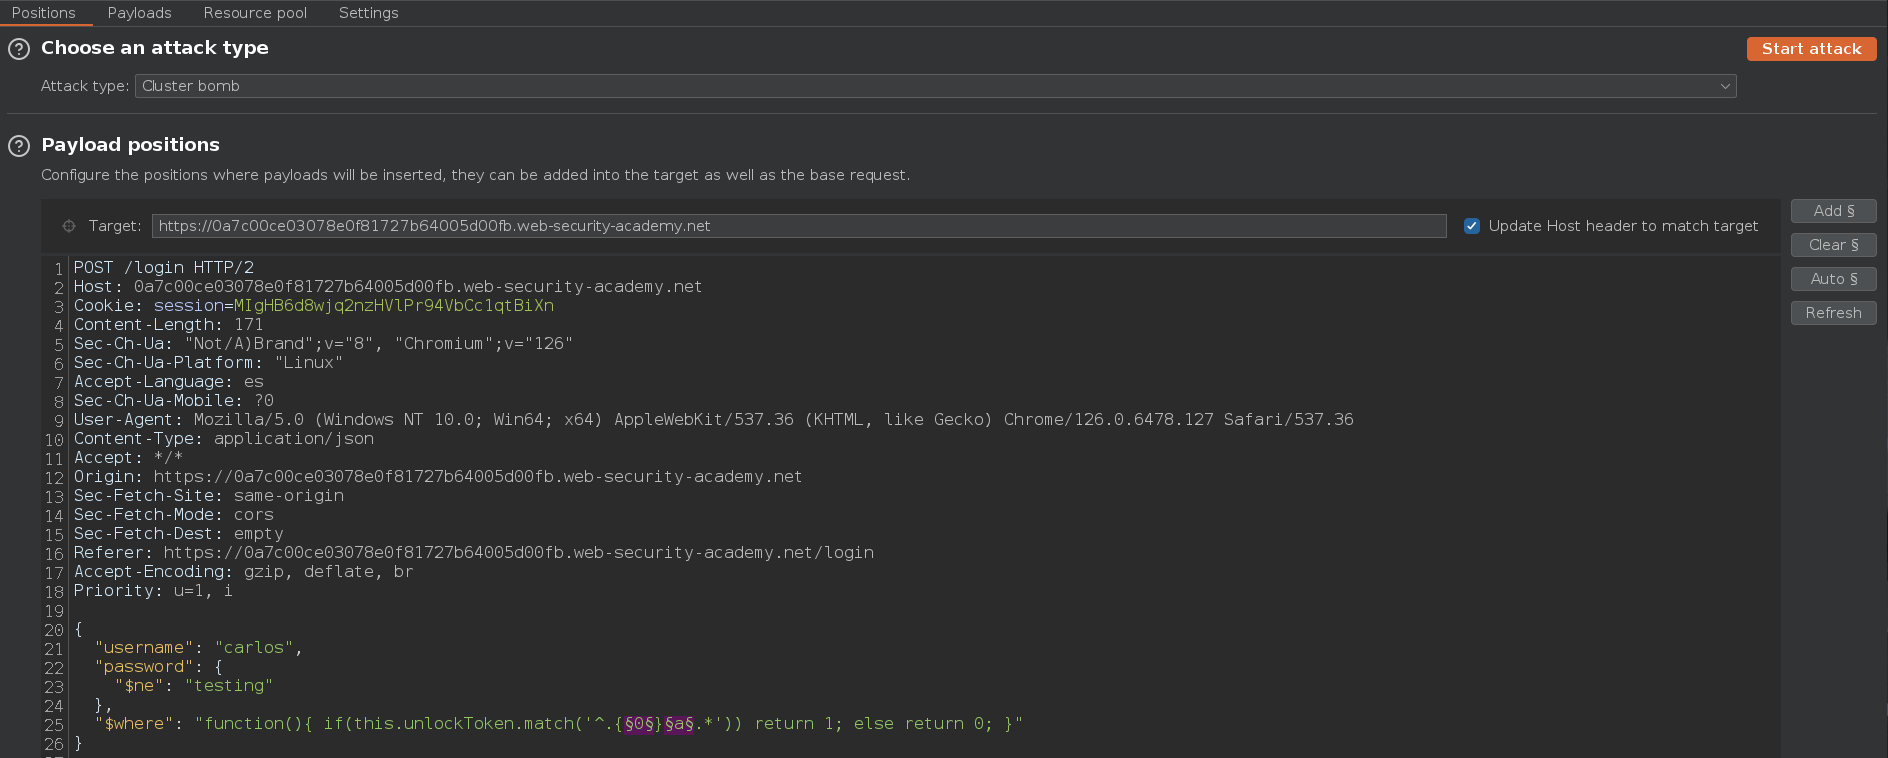
Task: Open the Settings tab
Action: (368, 13)
